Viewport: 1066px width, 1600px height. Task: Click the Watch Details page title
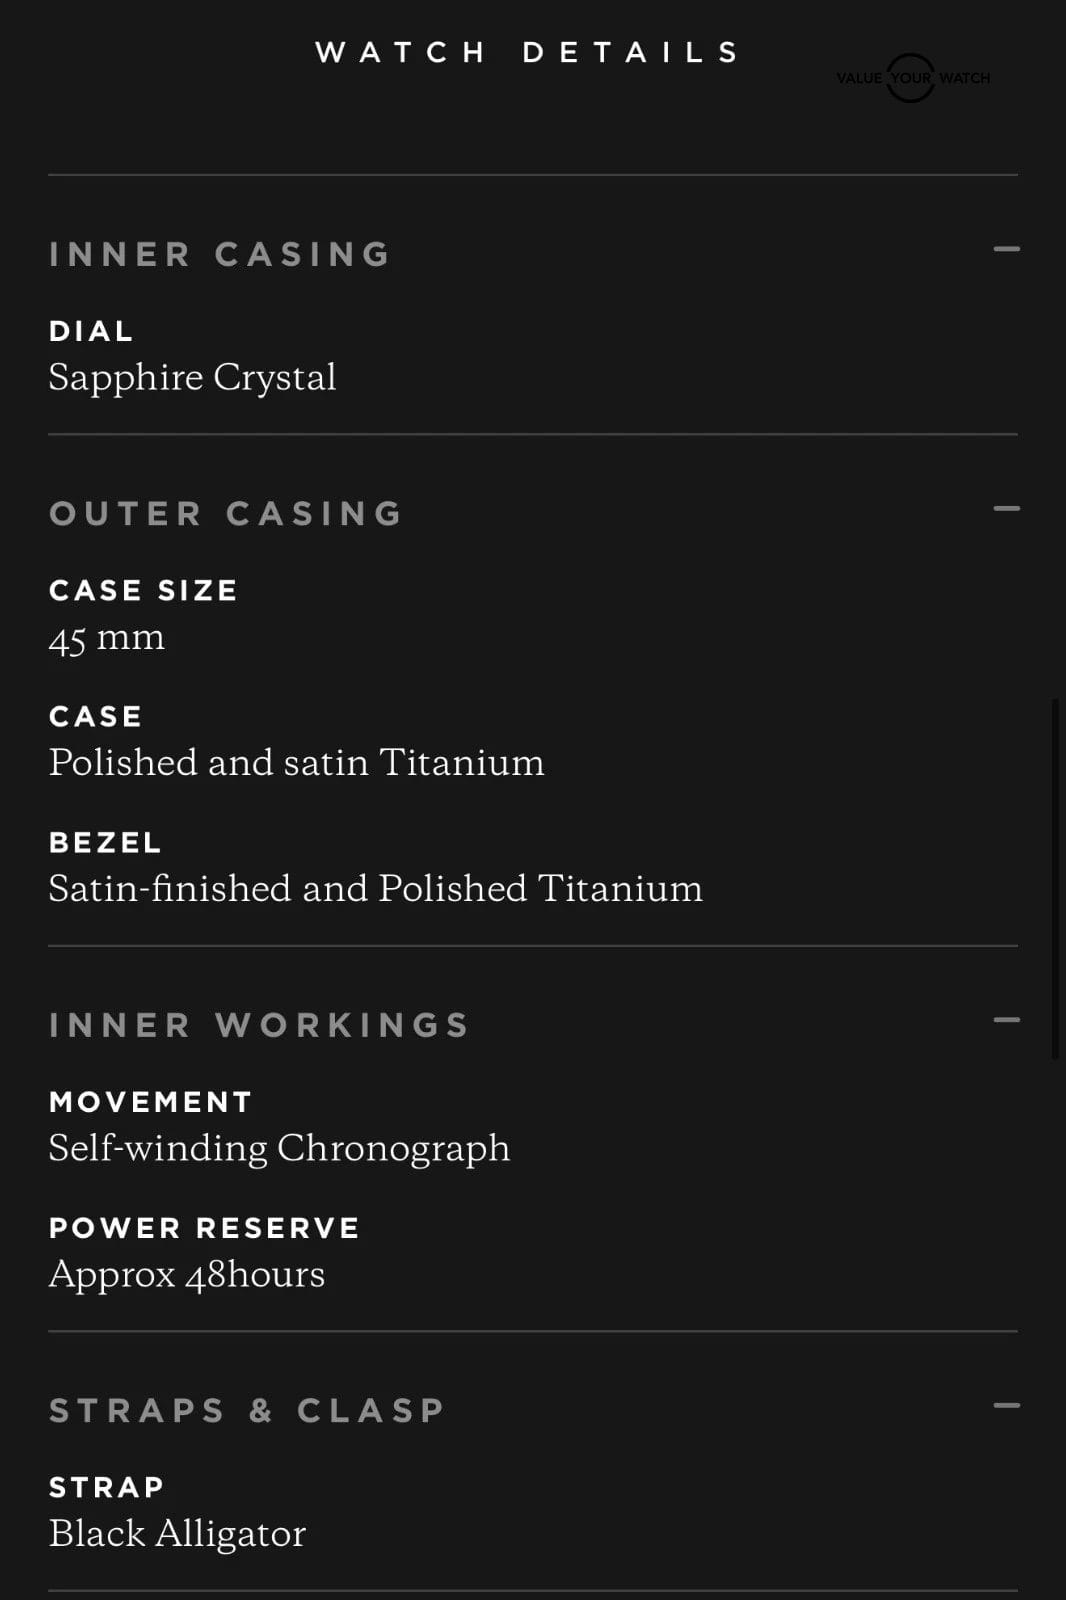click(x=528, y=52)
